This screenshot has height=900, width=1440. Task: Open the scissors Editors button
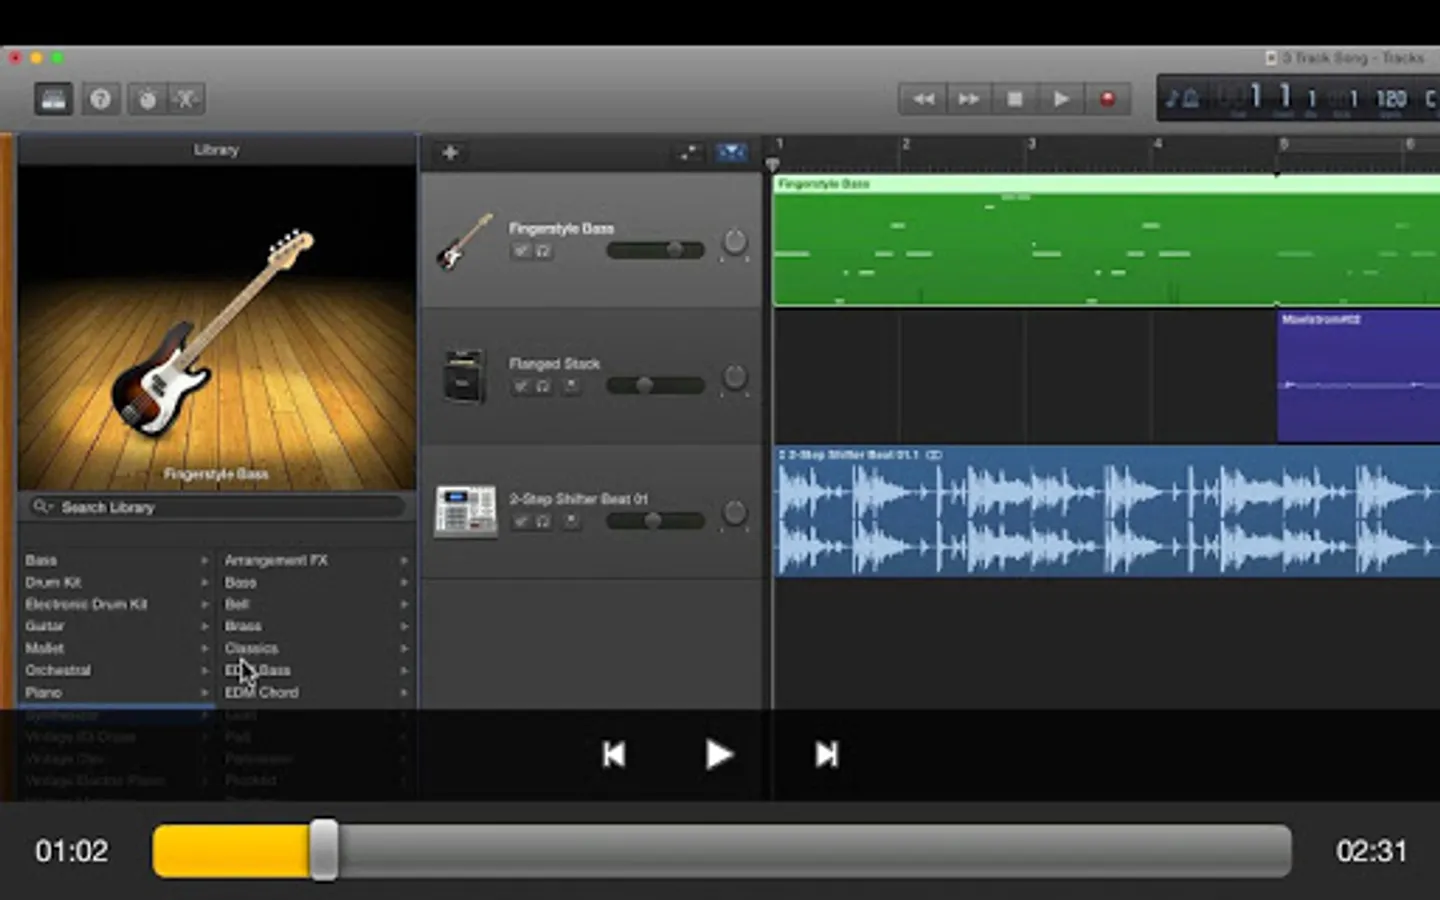[186, 99]
